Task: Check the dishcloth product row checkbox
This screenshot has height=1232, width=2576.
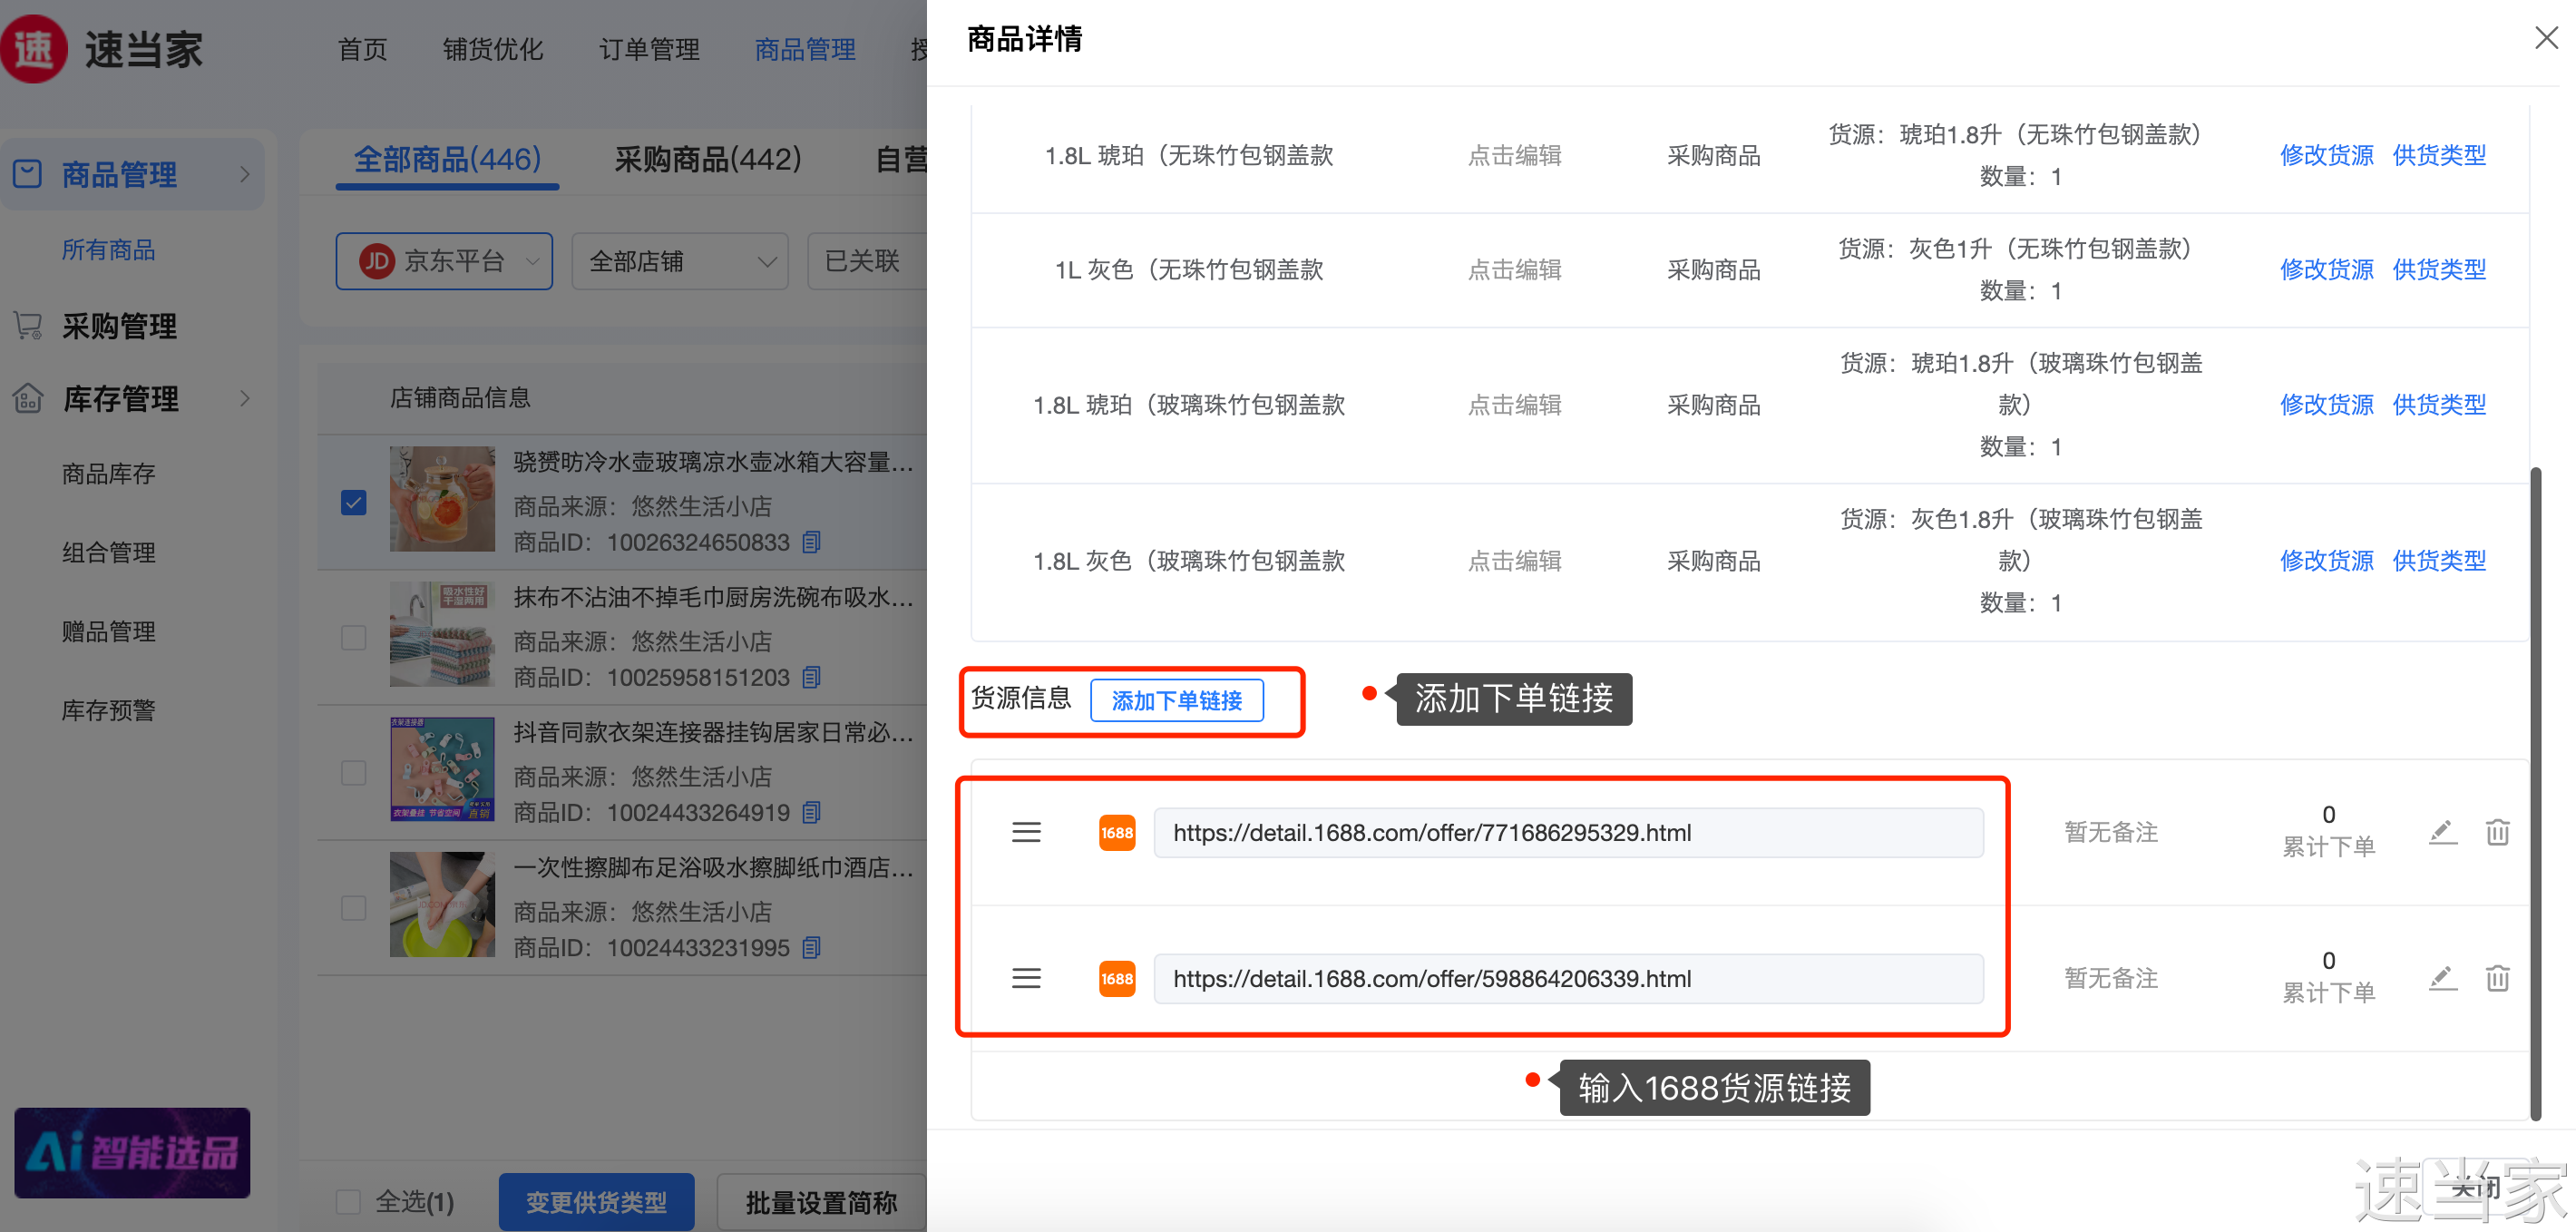Action: point(354,637)
